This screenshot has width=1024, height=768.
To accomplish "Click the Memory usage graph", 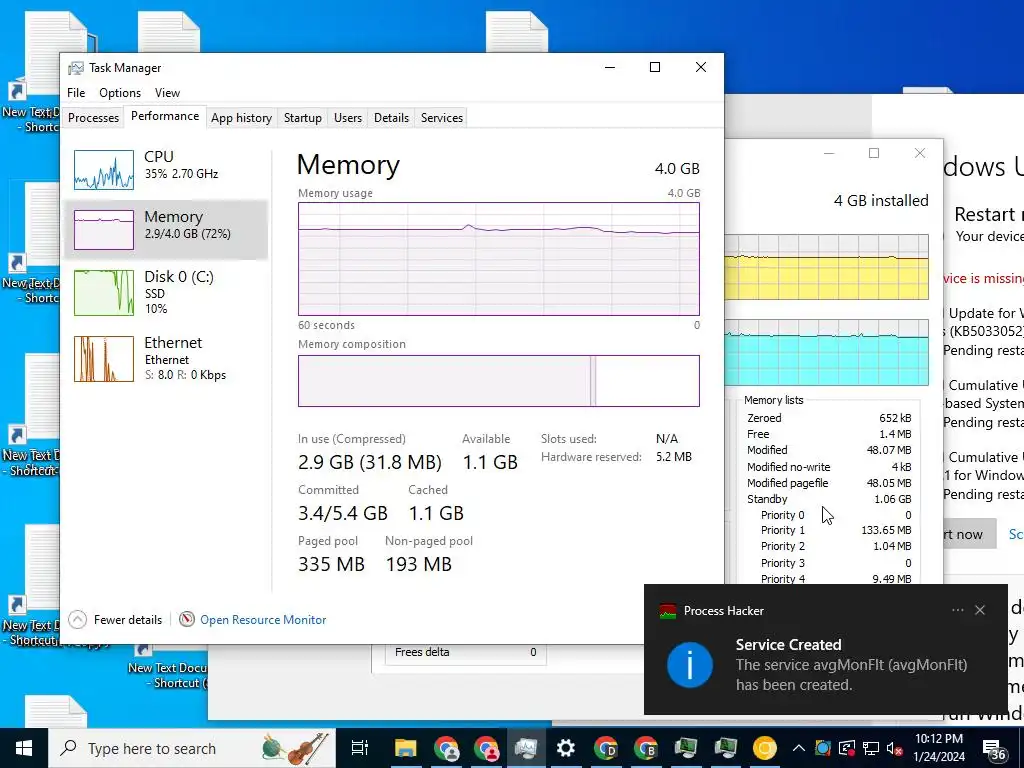I will coord(498,259).
